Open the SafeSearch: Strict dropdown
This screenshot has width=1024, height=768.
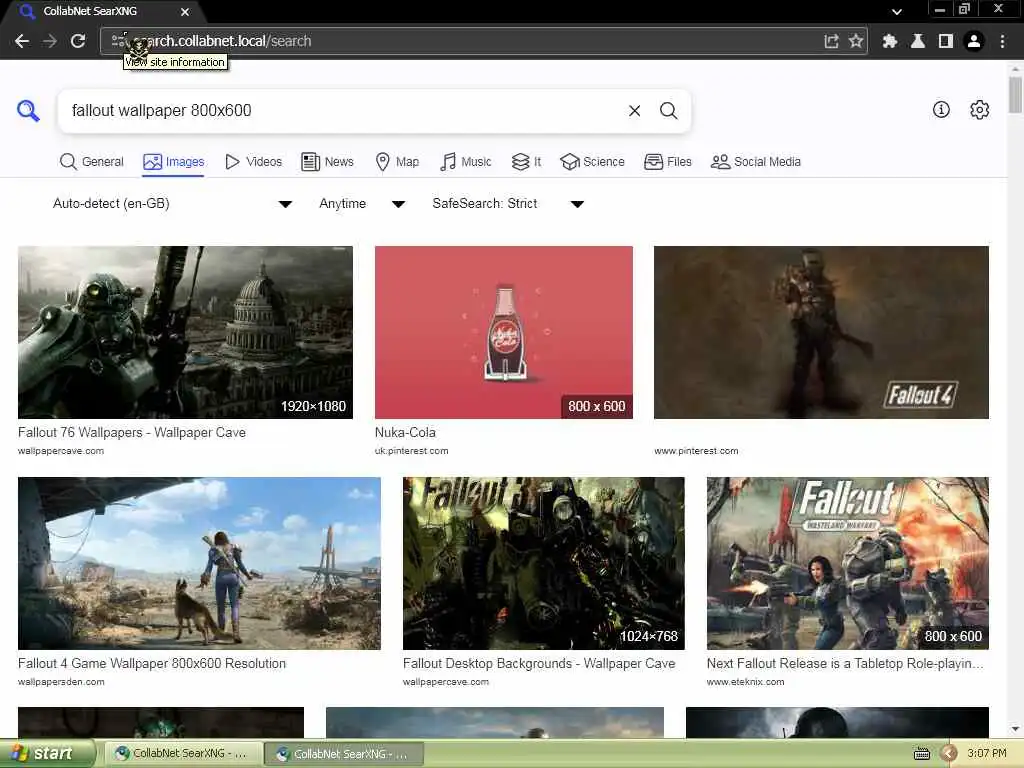click(x=507, y=204)
